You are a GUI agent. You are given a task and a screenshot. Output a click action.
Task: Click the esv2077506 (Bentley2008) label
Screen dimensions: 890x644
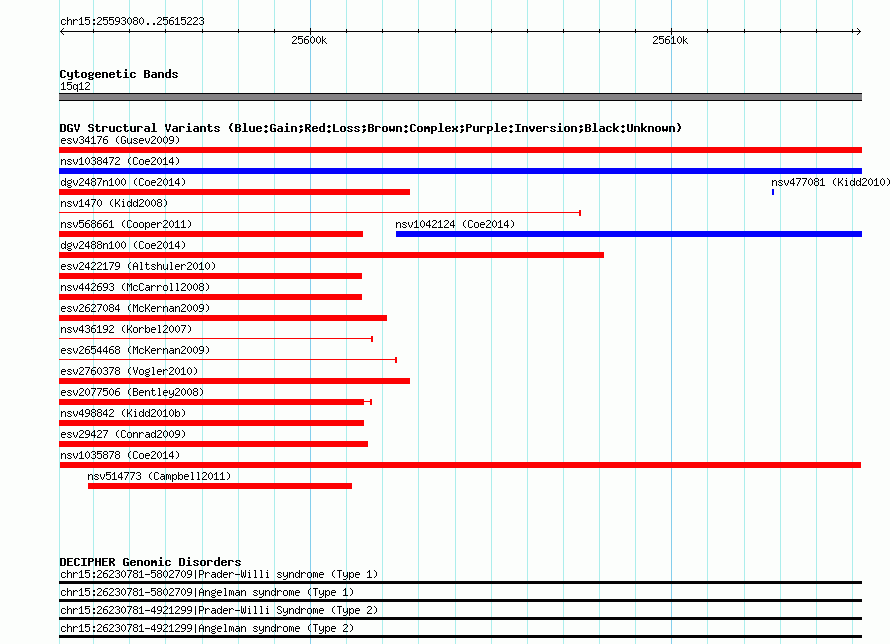132,392
